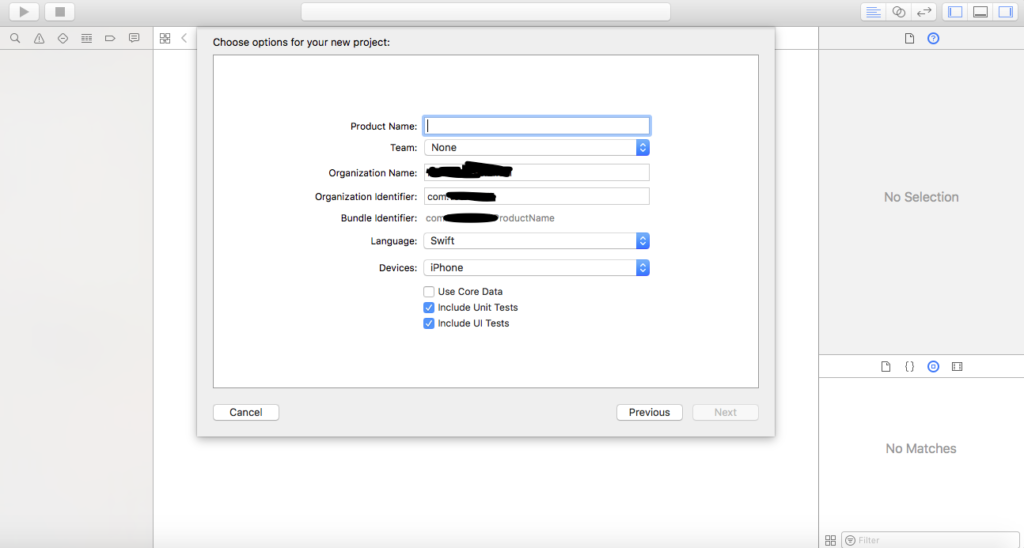Open the Find navigator search icon
This screenshot has width=1024, height=548.
[x=15, y=39]
